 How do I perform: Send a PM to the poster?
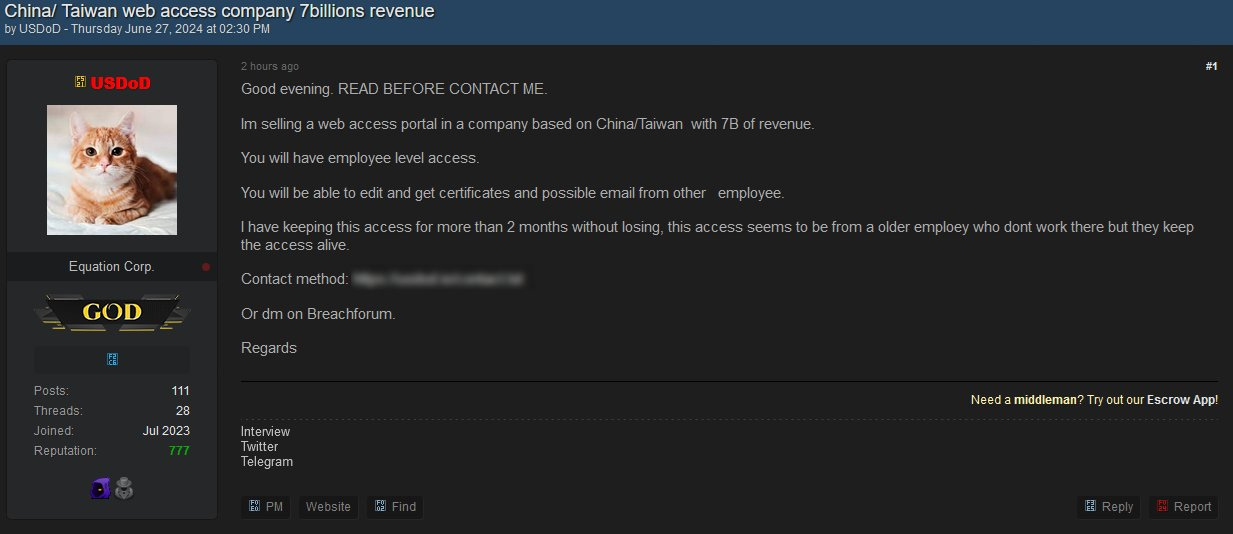tap(266, 507)
